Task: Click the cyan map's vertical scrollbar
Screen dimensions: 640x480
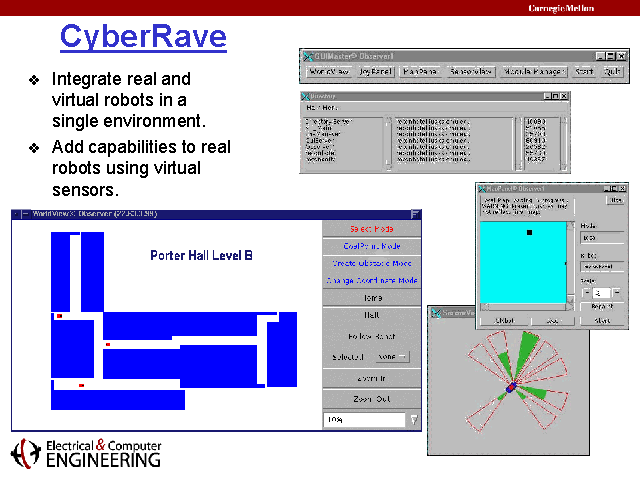Action: coord(570,263)
